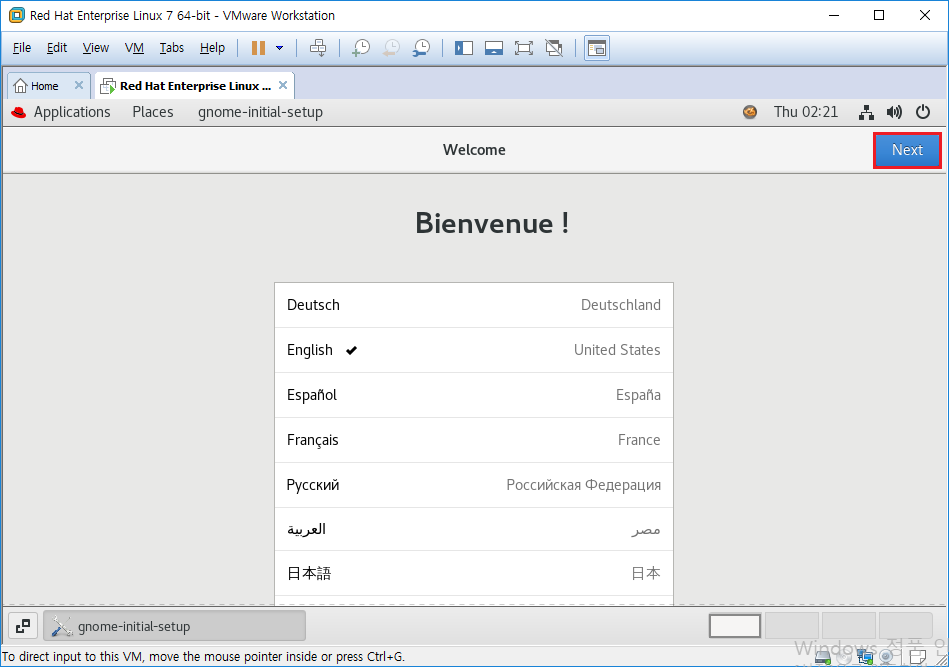Select English United States language
This screenshot has height=667, width=949.
pos(474,350)
